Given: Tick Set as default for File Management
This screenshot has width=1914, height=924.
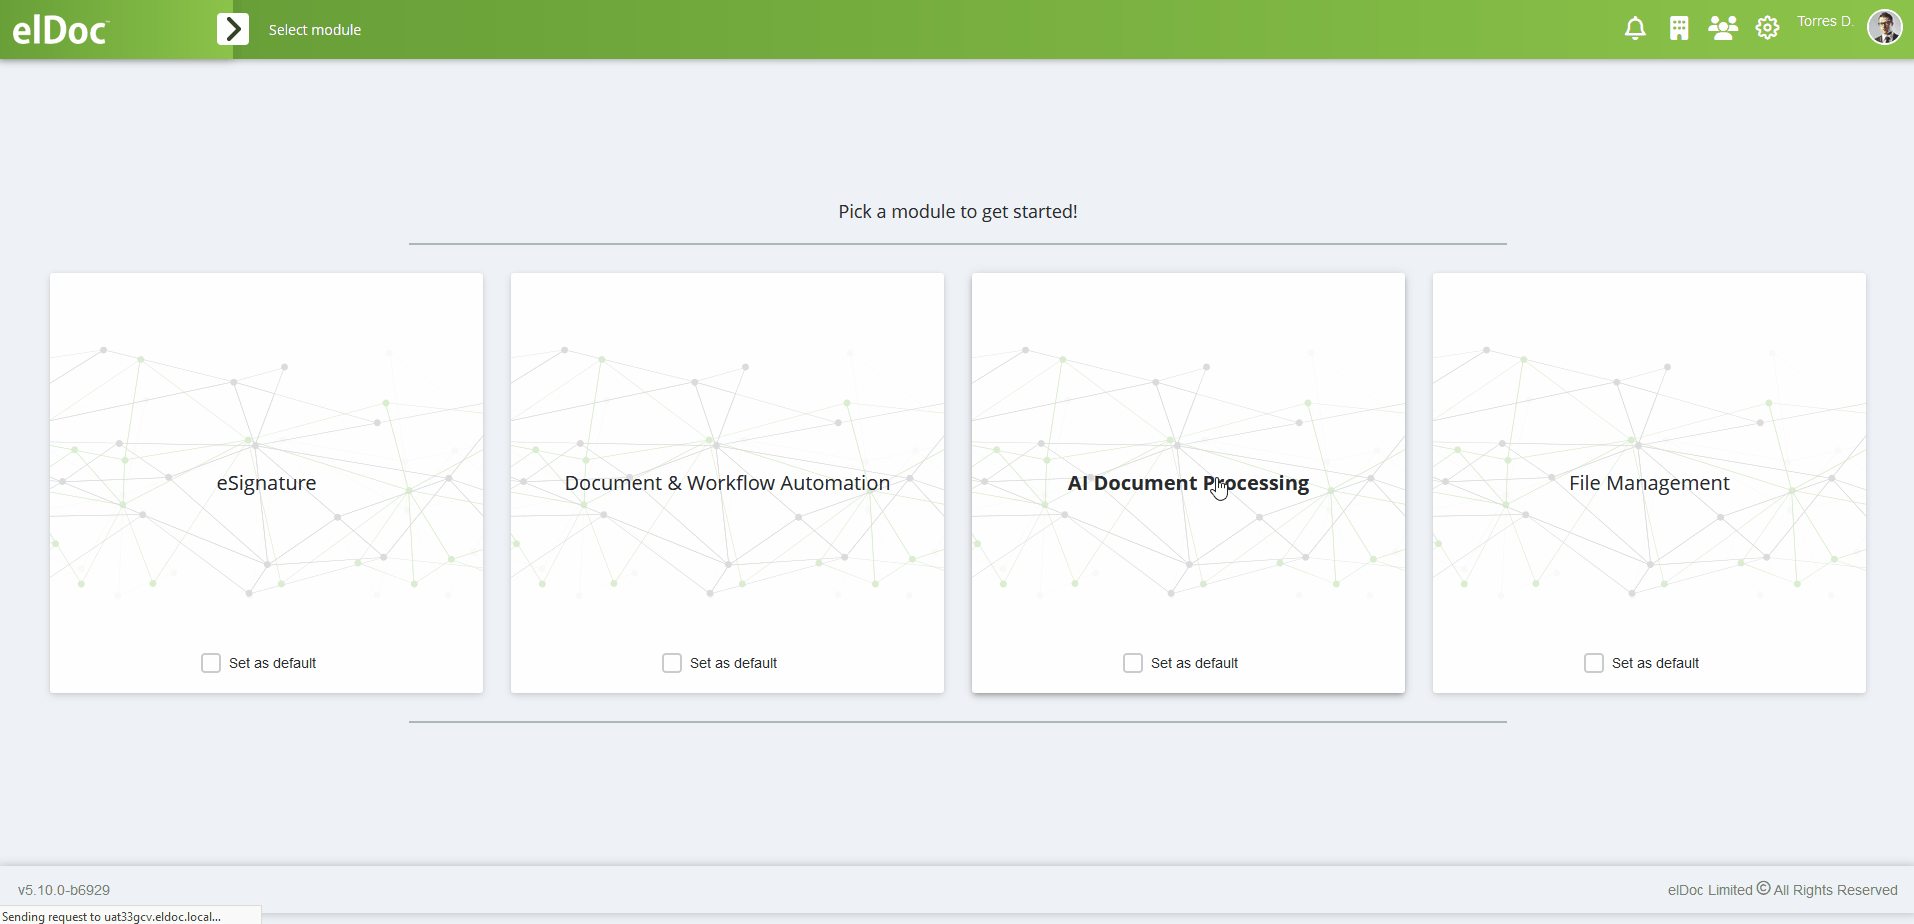Looking at the screenshot, I should pyautogui.click(x=1594, y=663).
